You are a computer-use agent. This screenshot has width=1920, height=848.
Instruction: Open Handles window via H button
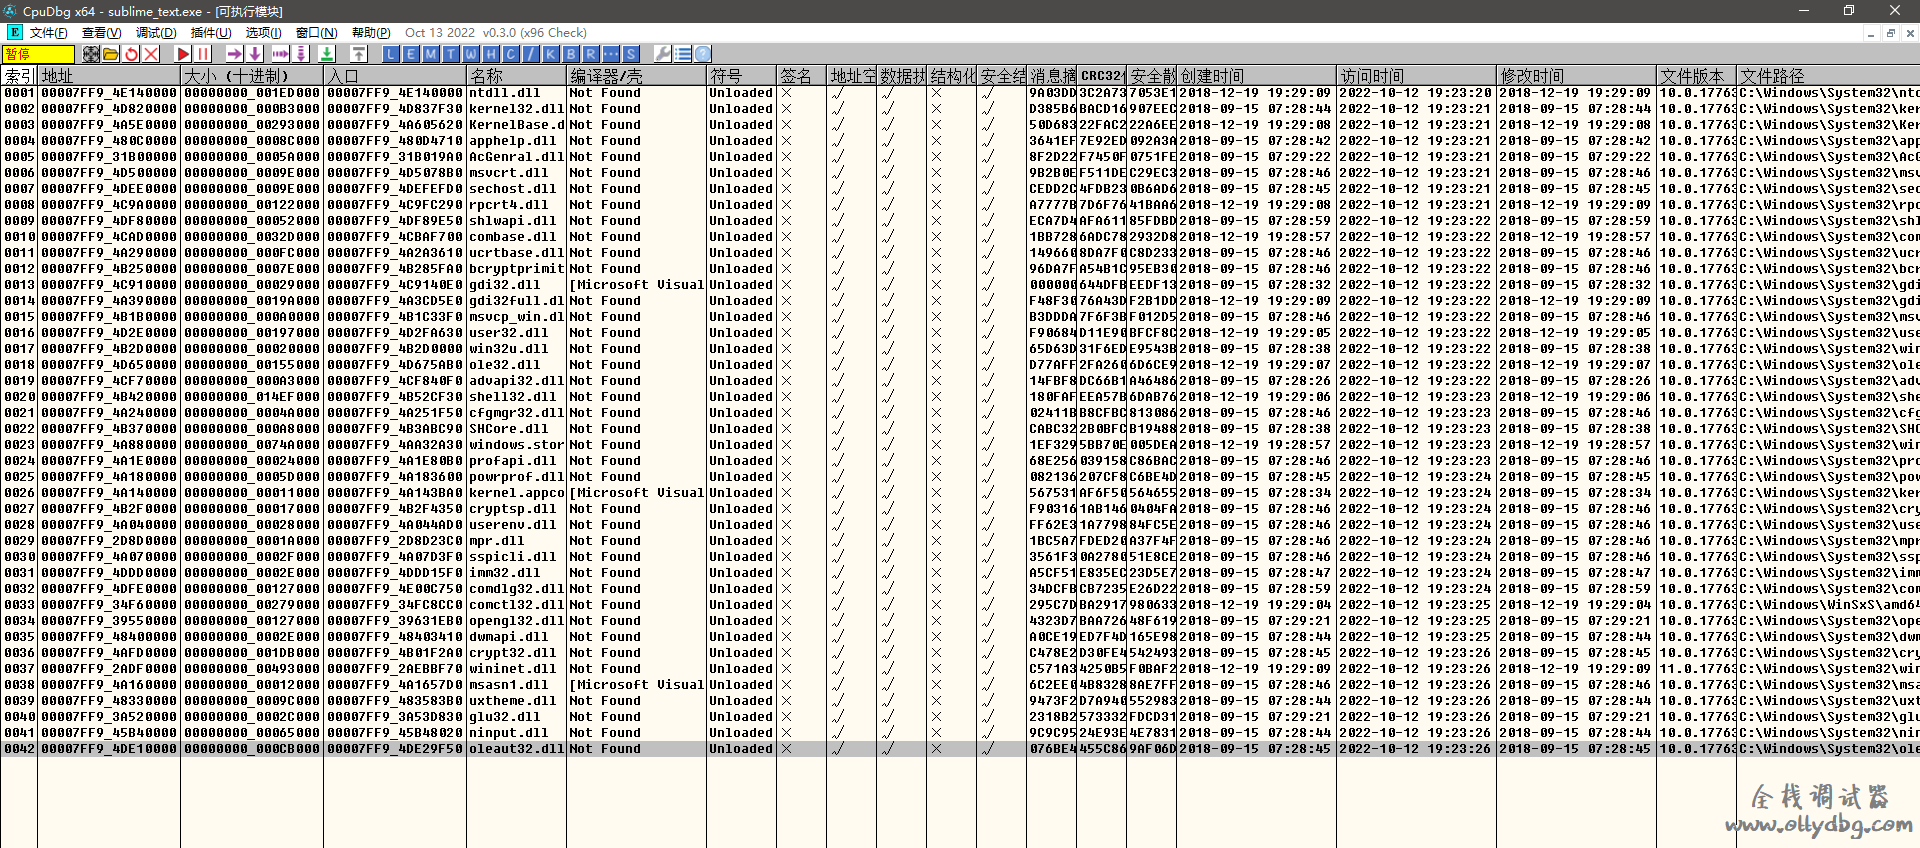pyautogui.click(x=491, y=54)
